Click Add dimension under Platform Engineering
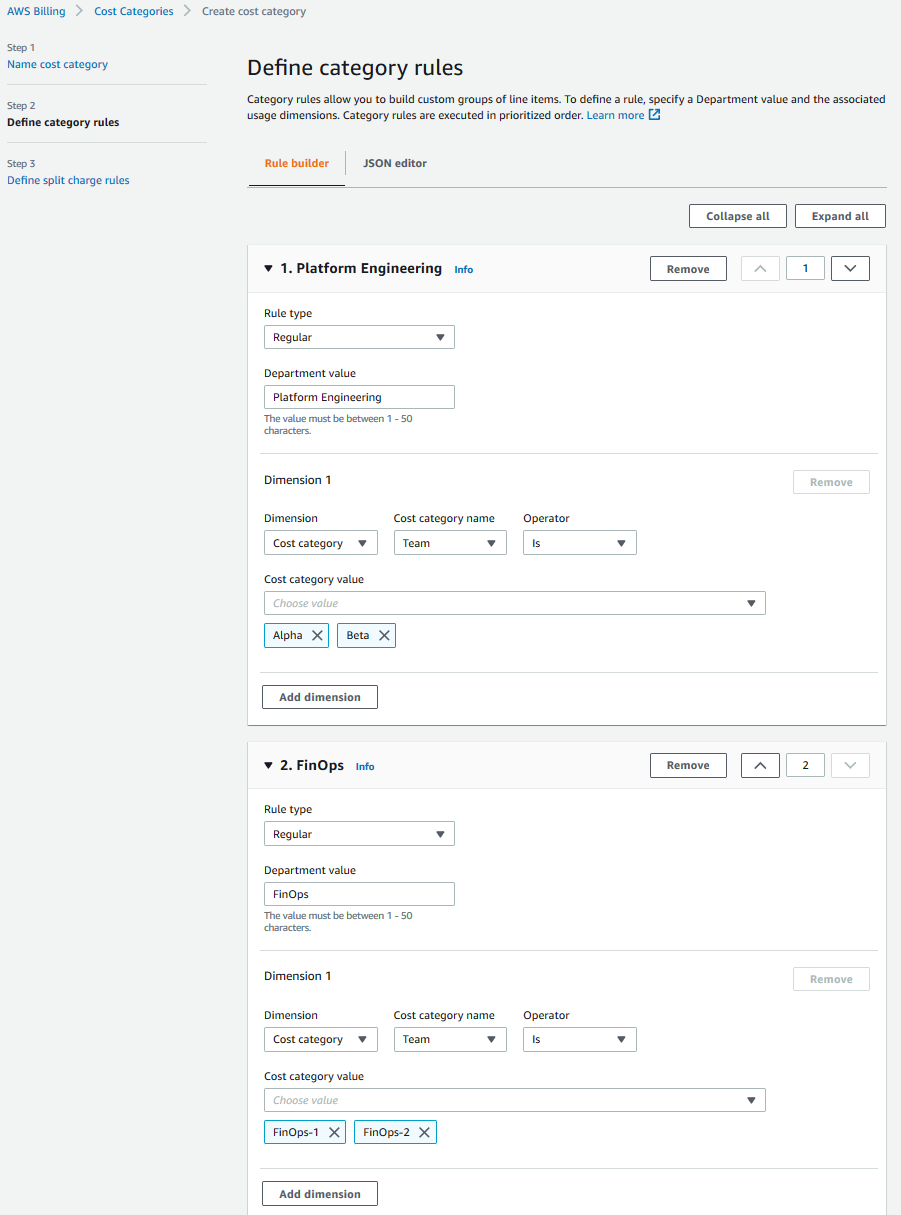 pyautogui.click(x=319, y=697)
